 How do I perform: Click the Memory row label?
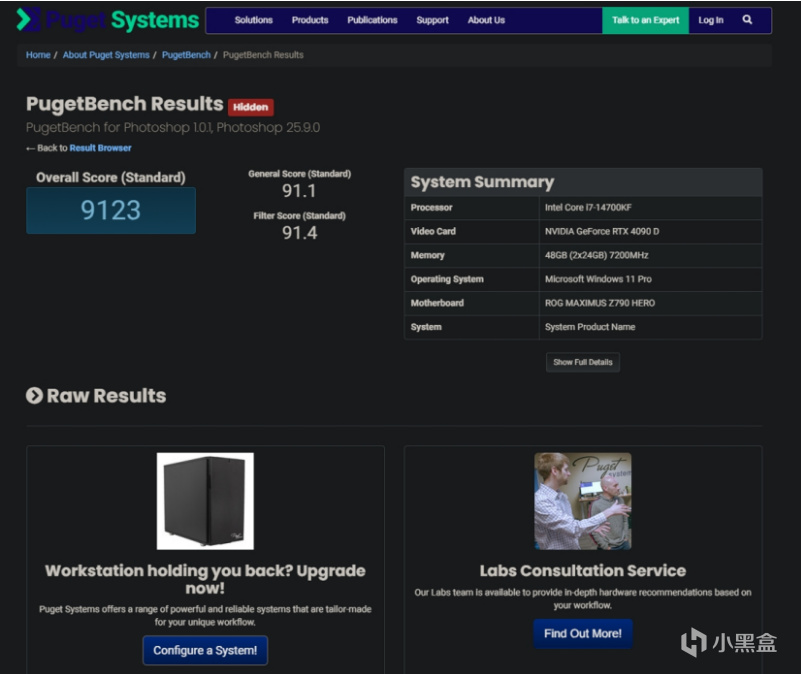[428, 255]
